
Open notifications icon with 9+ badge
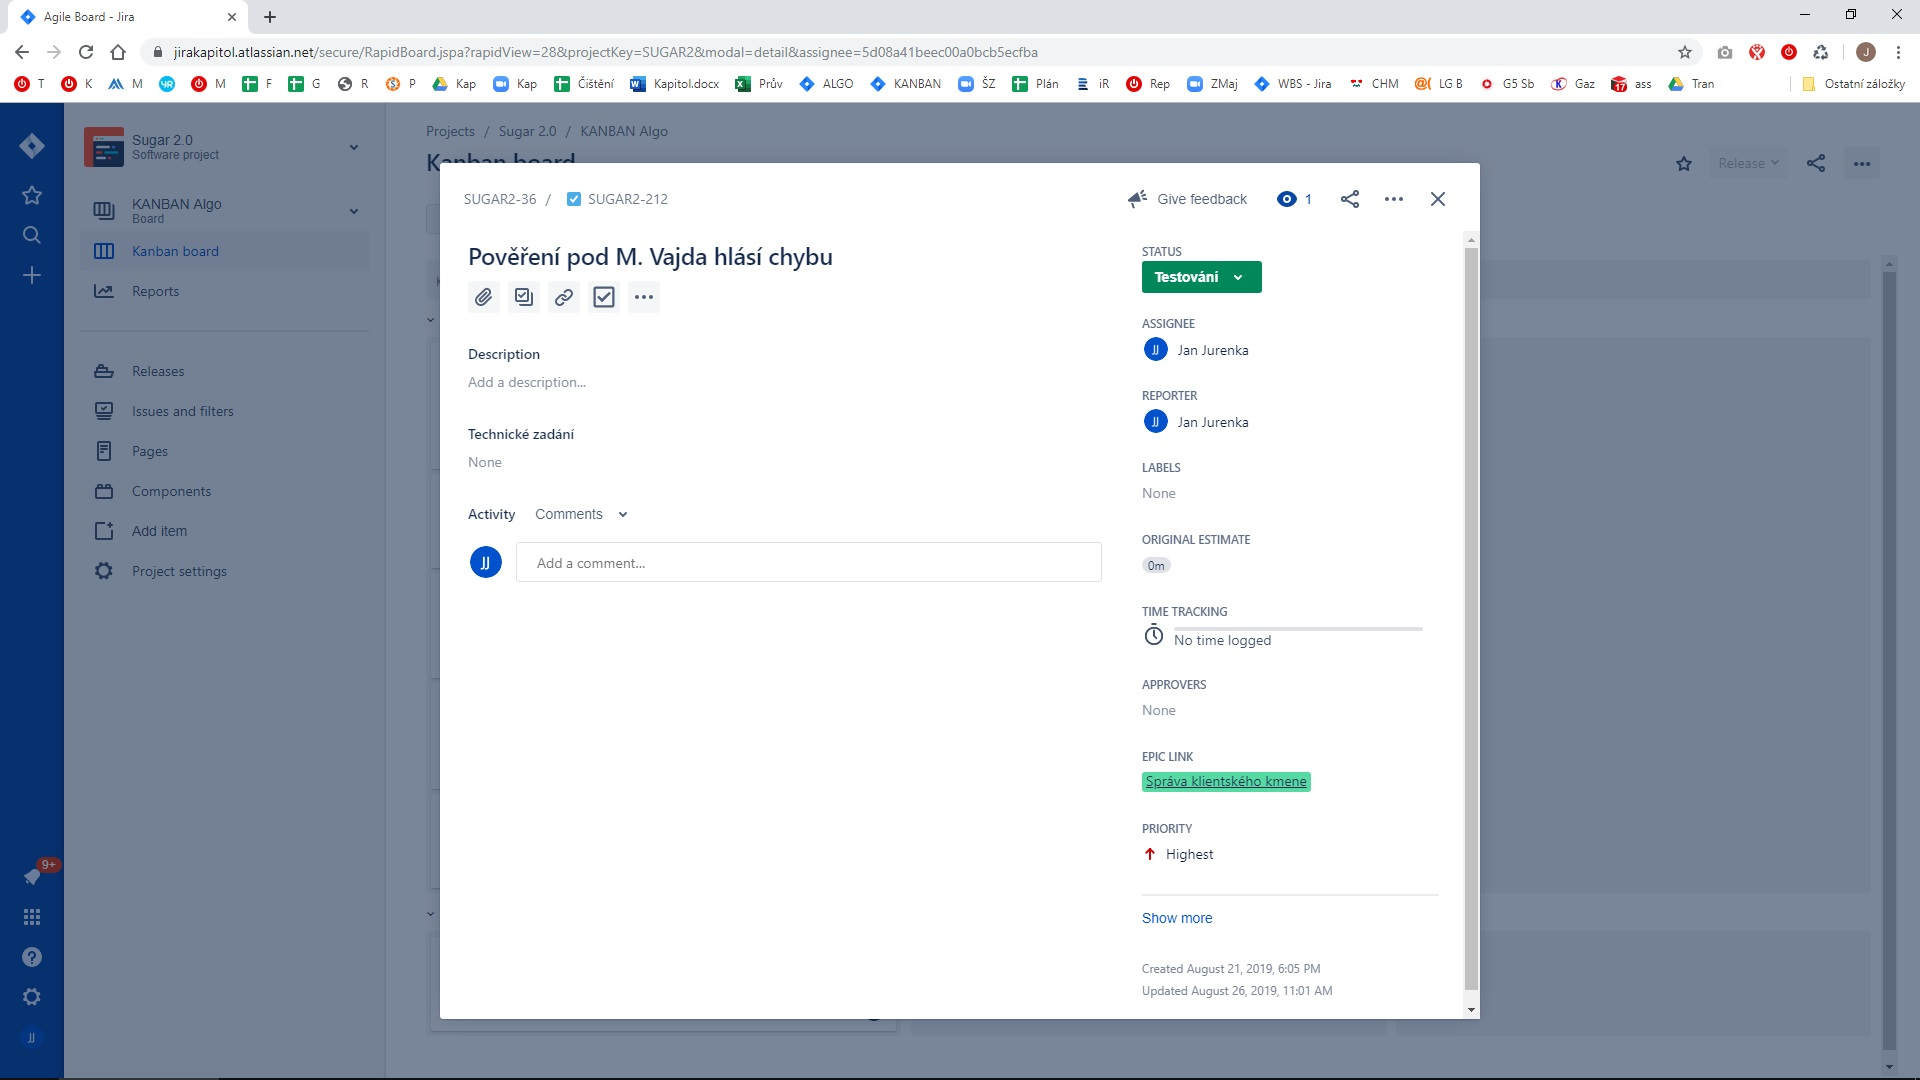tap(32, 877)
